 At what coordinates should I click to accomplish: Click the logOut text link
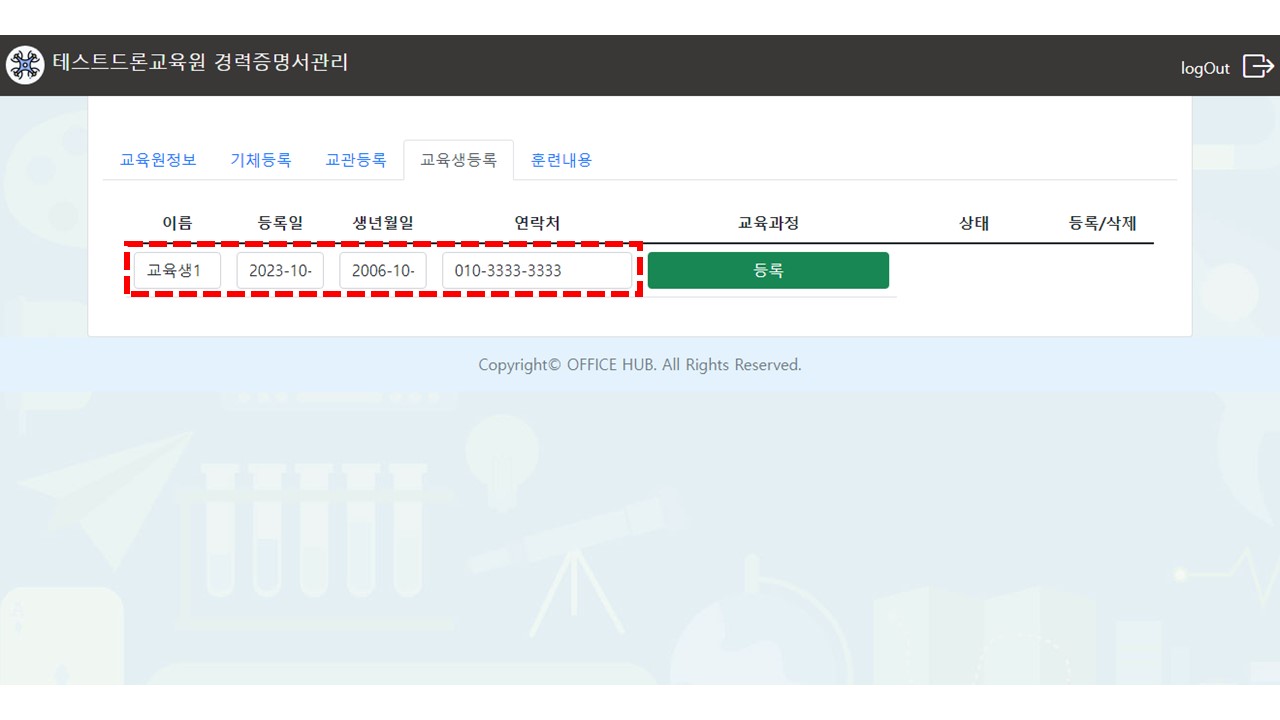pos(1205,68)
